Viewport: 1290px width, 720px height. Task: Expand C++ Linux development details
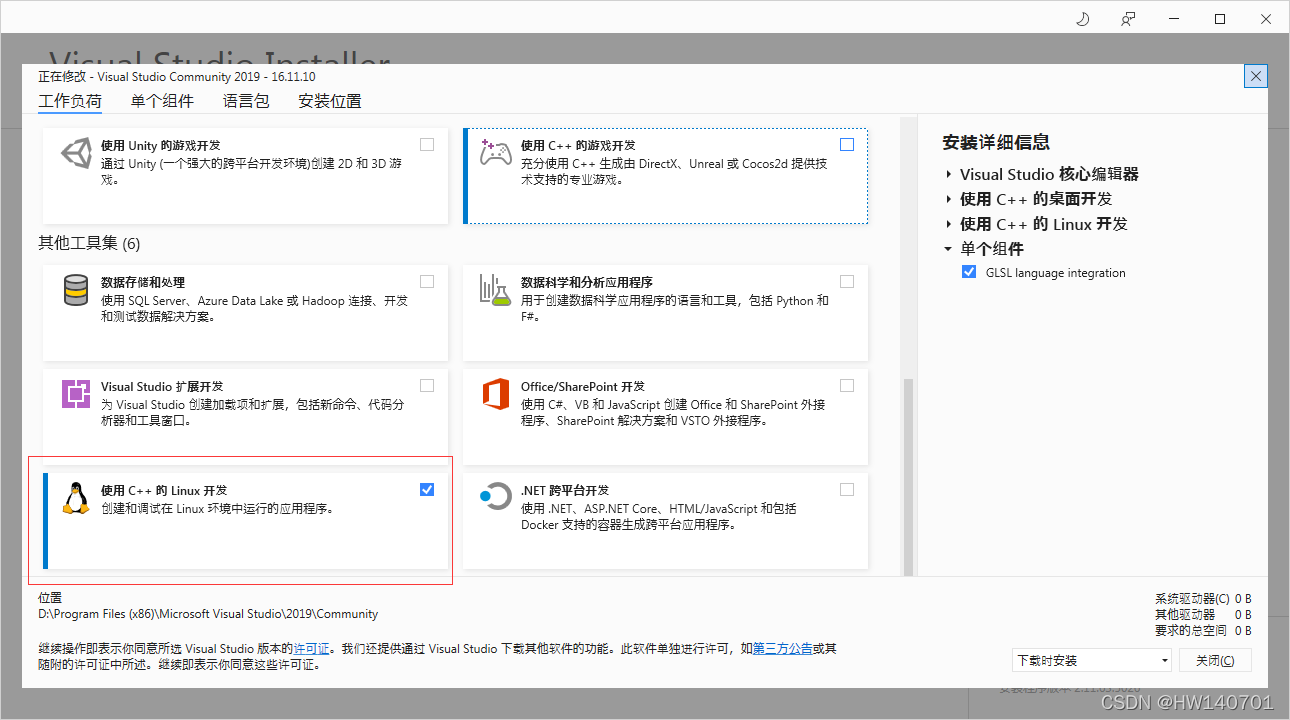pyautogui.click(x=948, y=224)
